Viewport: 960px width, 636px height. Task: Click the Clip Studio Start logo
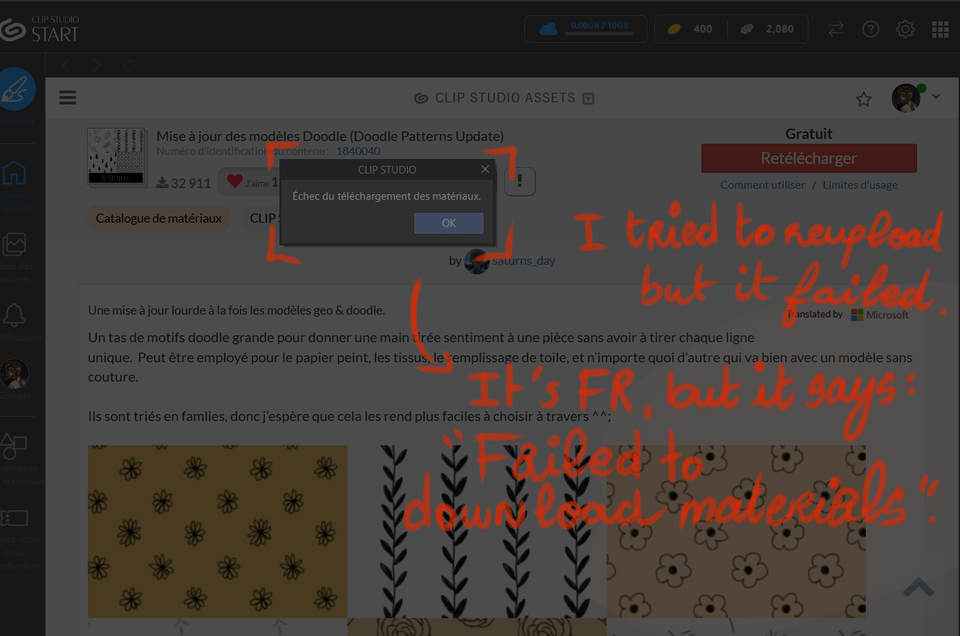point(40,29)
